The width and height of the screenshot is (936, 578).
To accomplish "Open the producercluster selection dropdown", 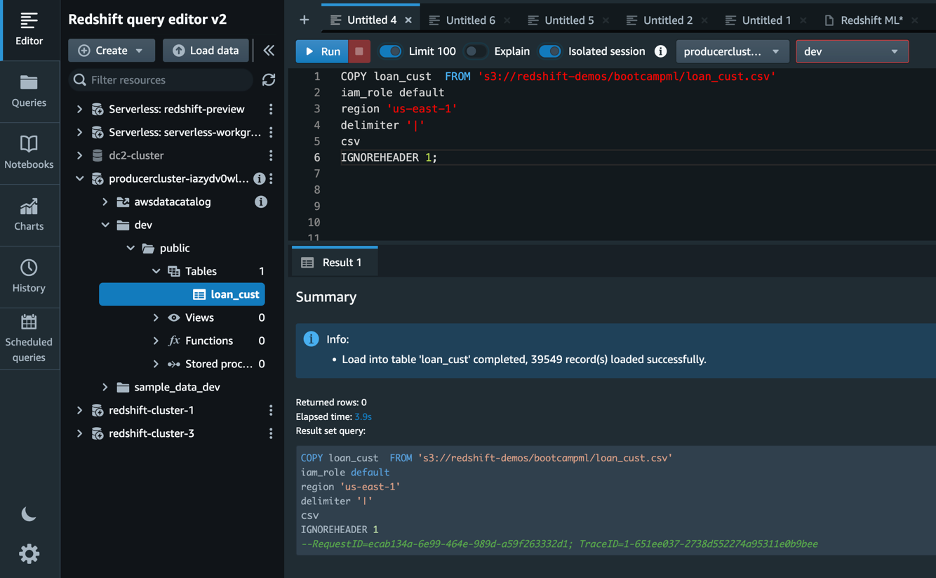I will point(731,51).
